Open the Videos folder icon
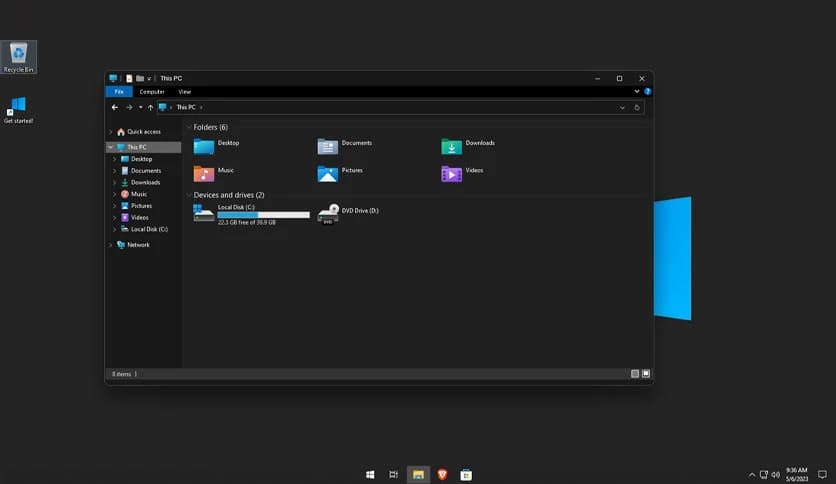Viewport: 836px width, 484px height. click(452, 174)
